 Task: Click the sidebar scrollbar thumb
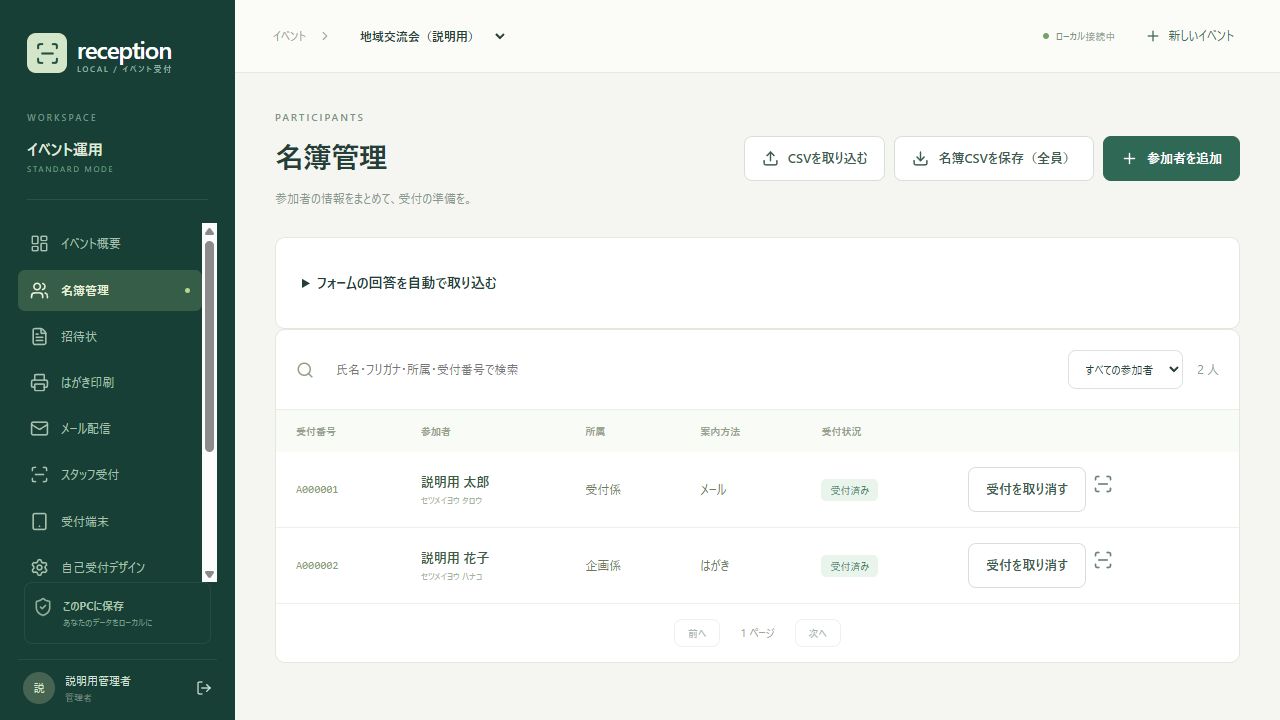click(209, 346)
